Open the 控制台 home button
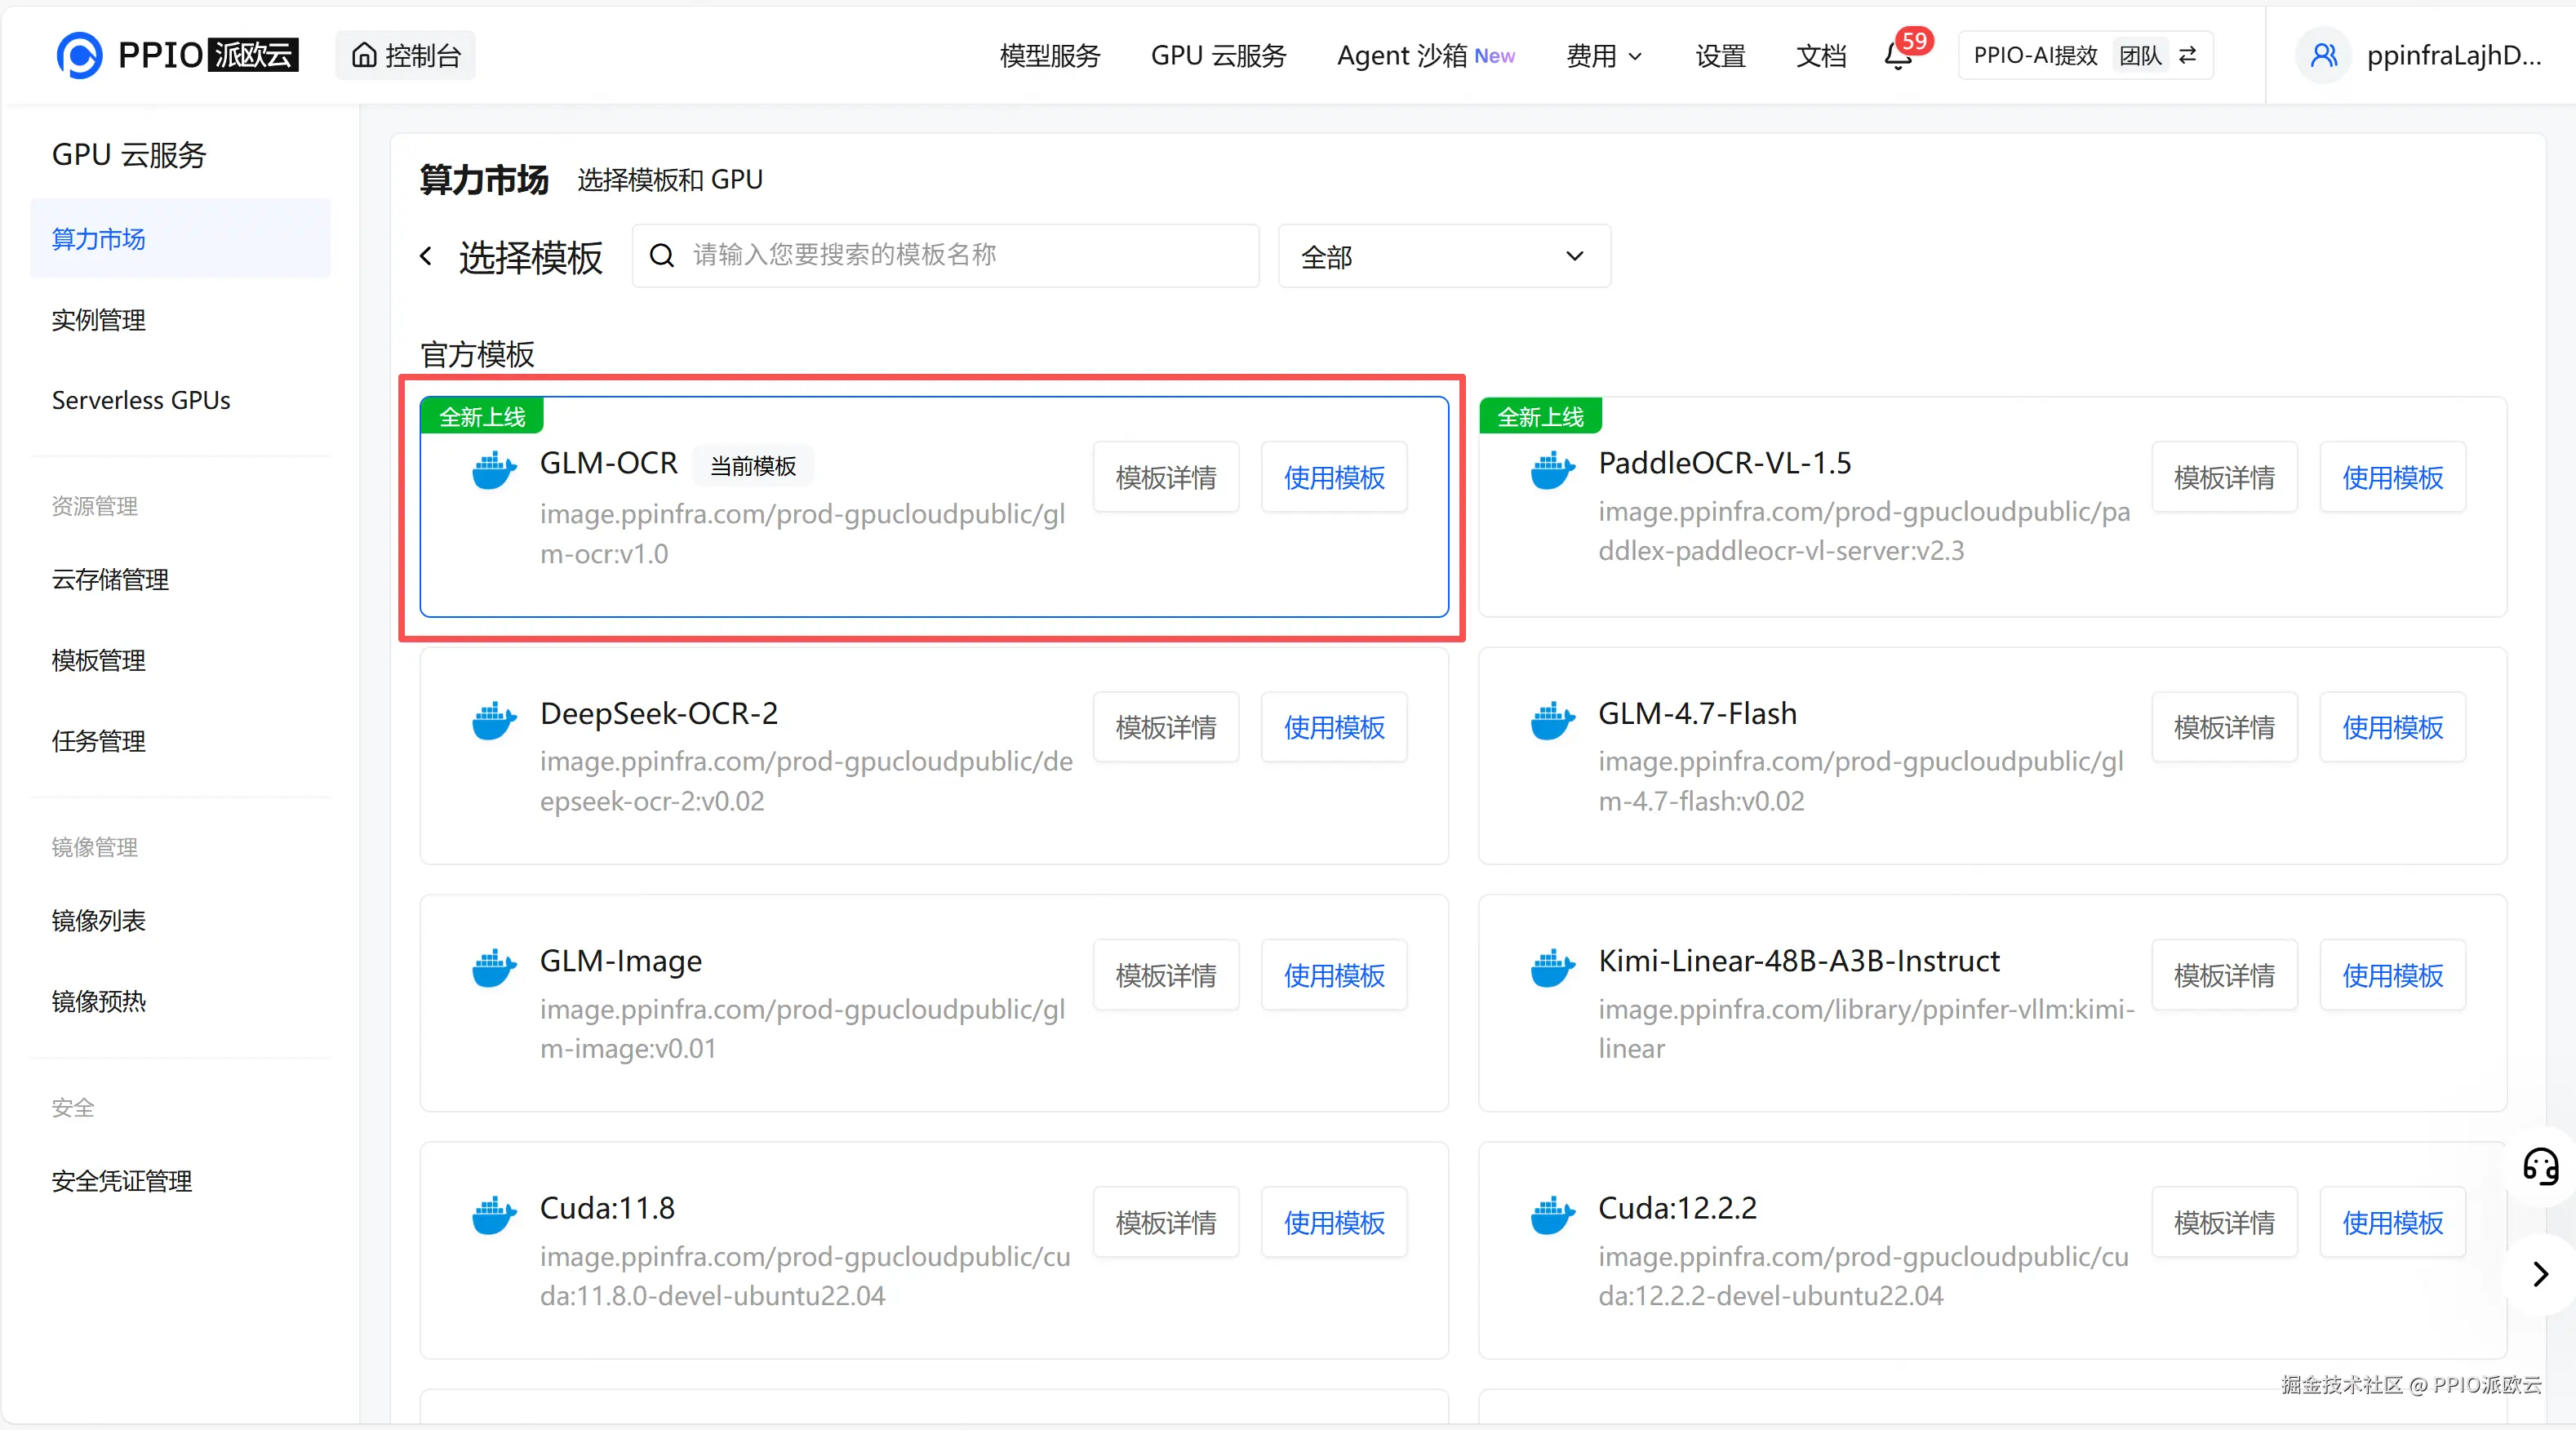The image size is (2576, 1430). (406, 56)
